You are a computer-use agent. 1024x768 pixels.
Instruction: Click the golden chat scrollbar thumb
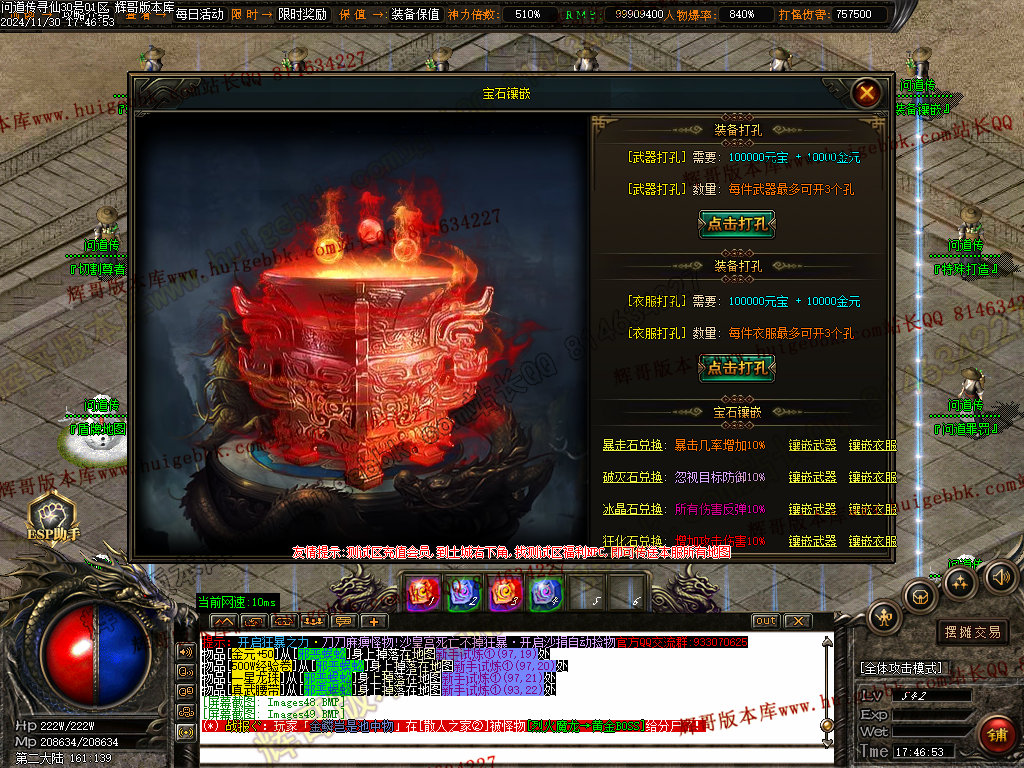tap(827, 726)
